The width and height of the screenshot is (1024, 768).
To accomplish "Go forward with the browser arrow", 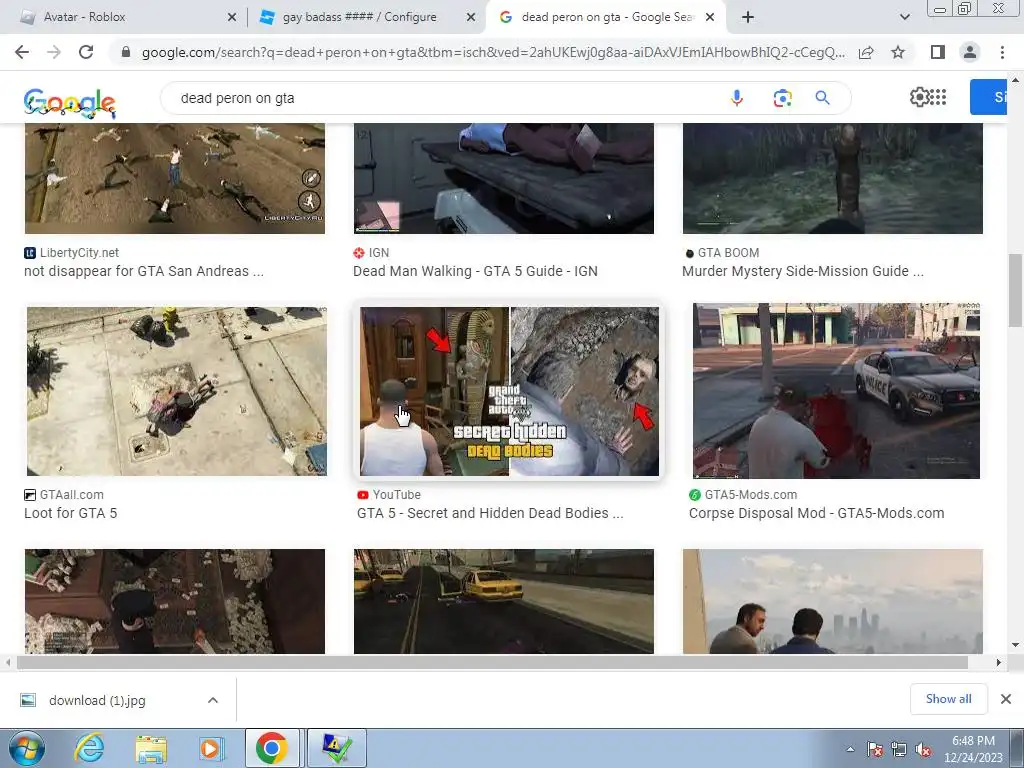I will point(54,52).
